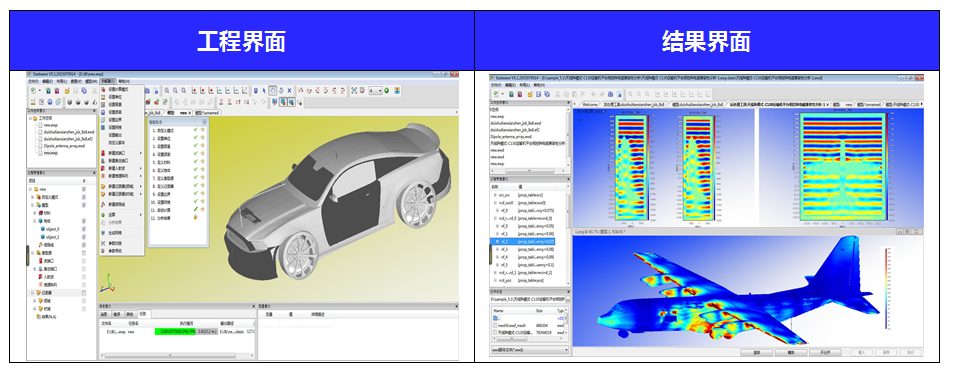Screen dimensions: 953x372
Task: Open the file type dropdown at bottom of results window
Action: pos(530,350)
